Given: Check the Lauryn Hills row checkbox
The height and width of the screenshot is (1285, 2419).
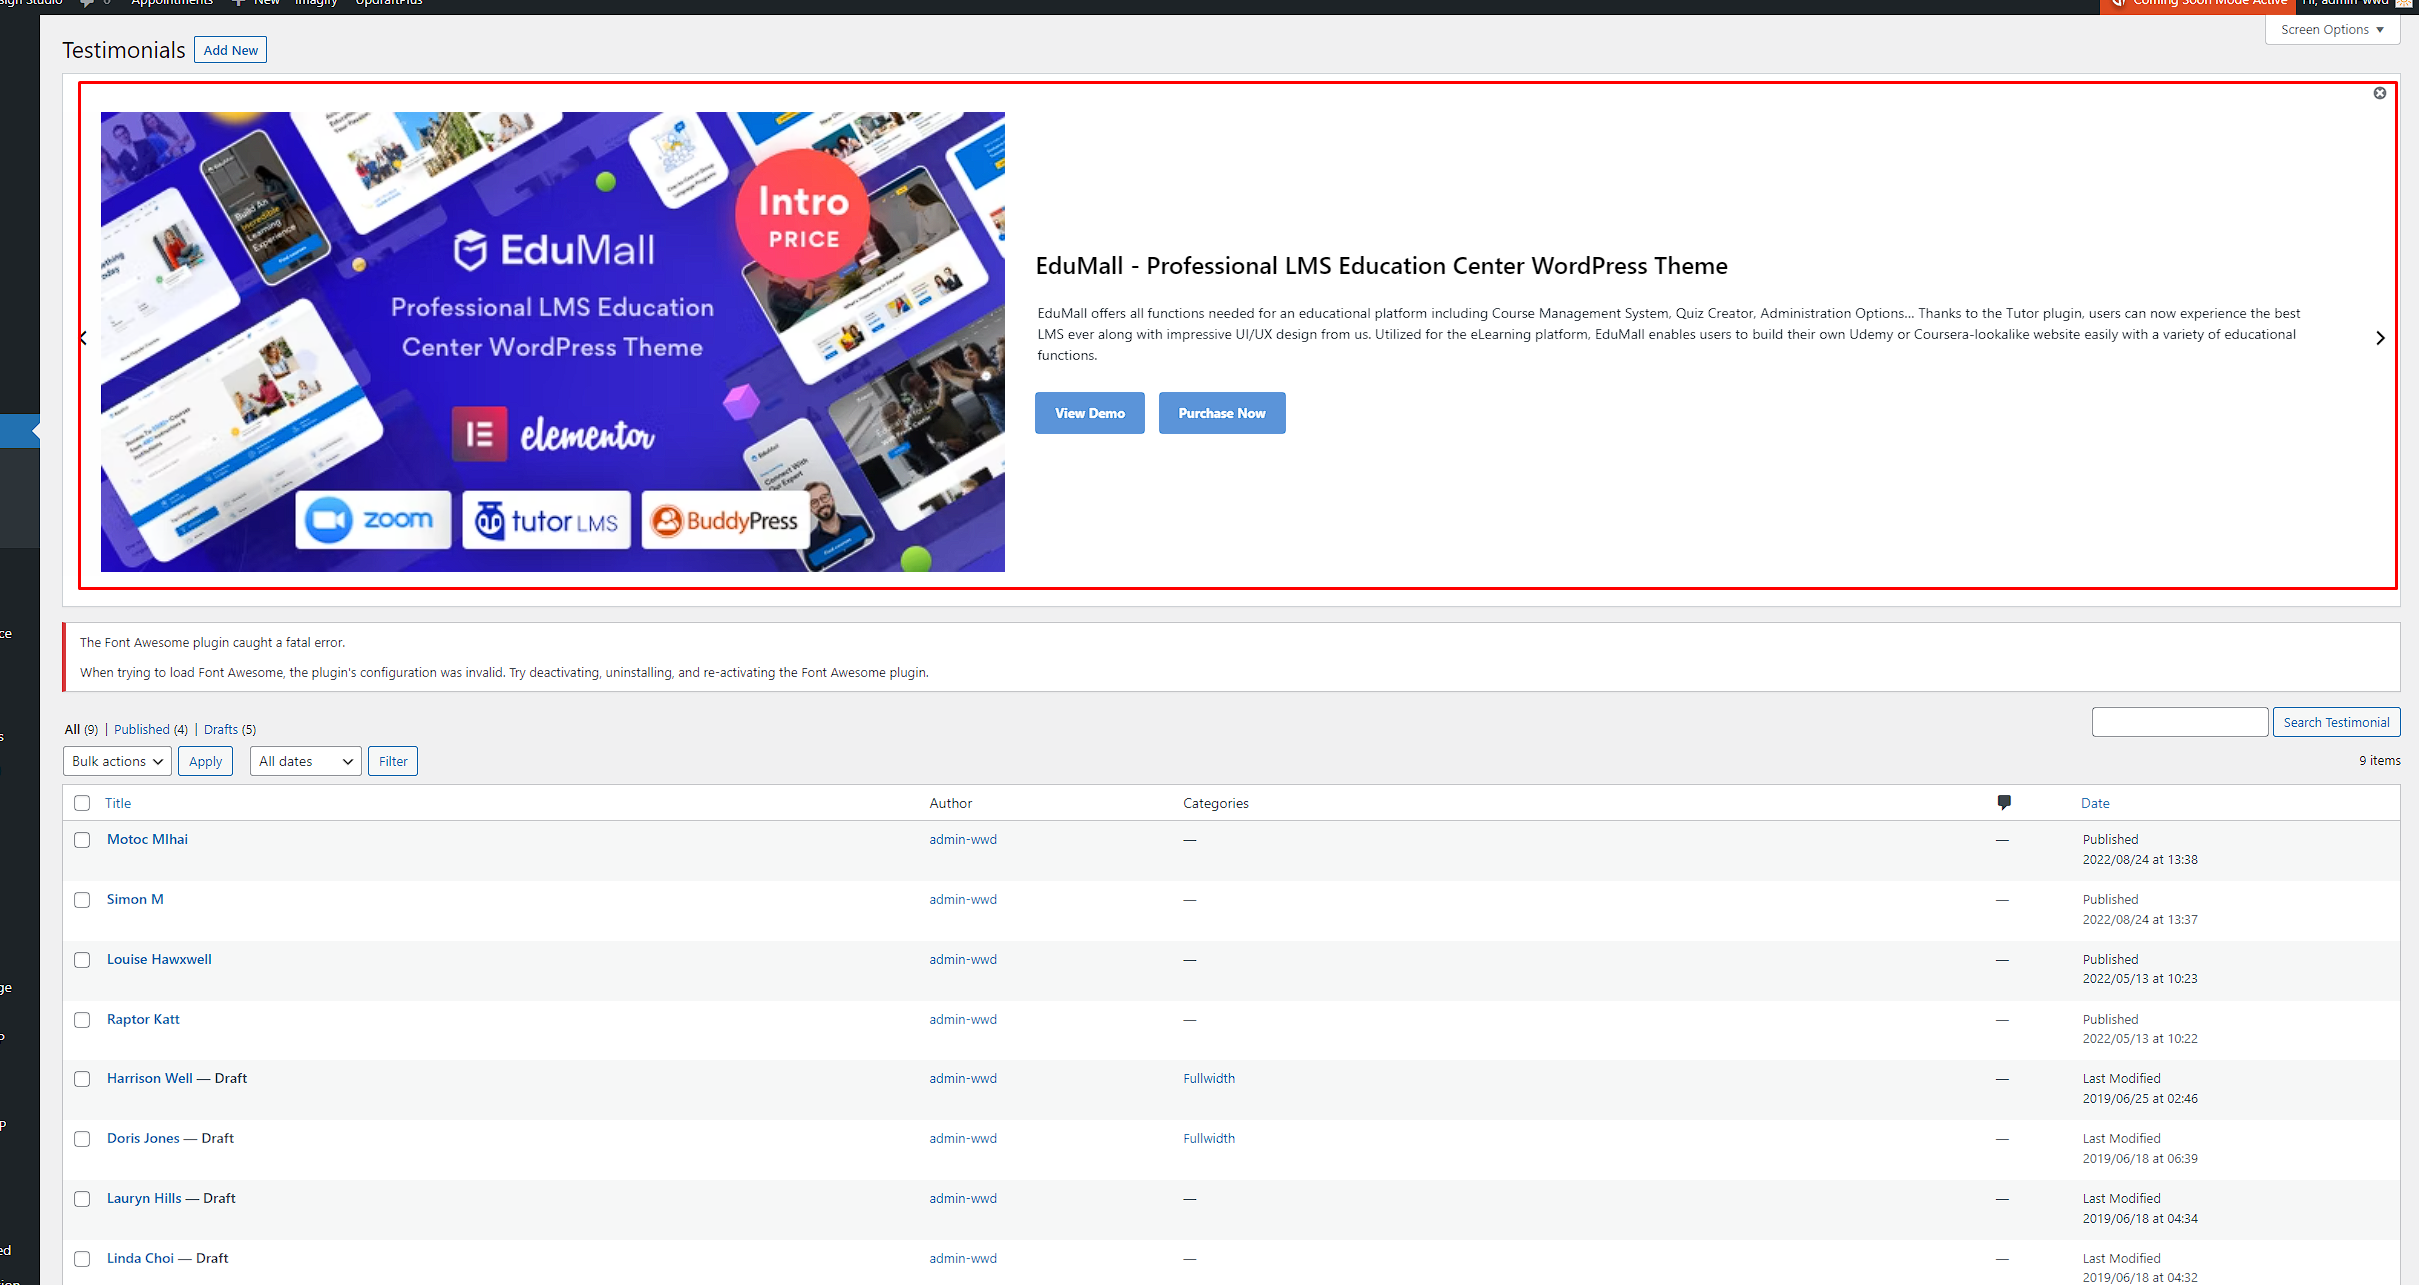Looking at the screenshot, I should coord(82,1199).
